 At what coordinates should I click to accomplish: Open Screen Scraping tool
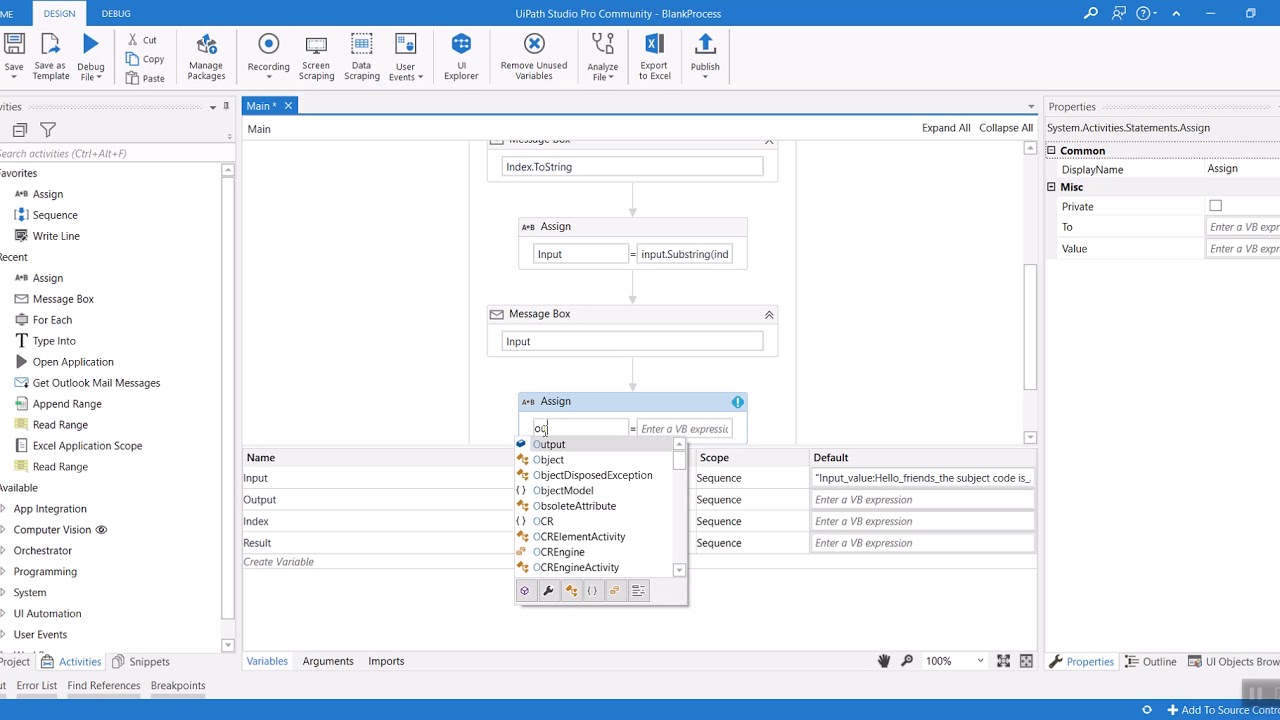tap(316, 57)
